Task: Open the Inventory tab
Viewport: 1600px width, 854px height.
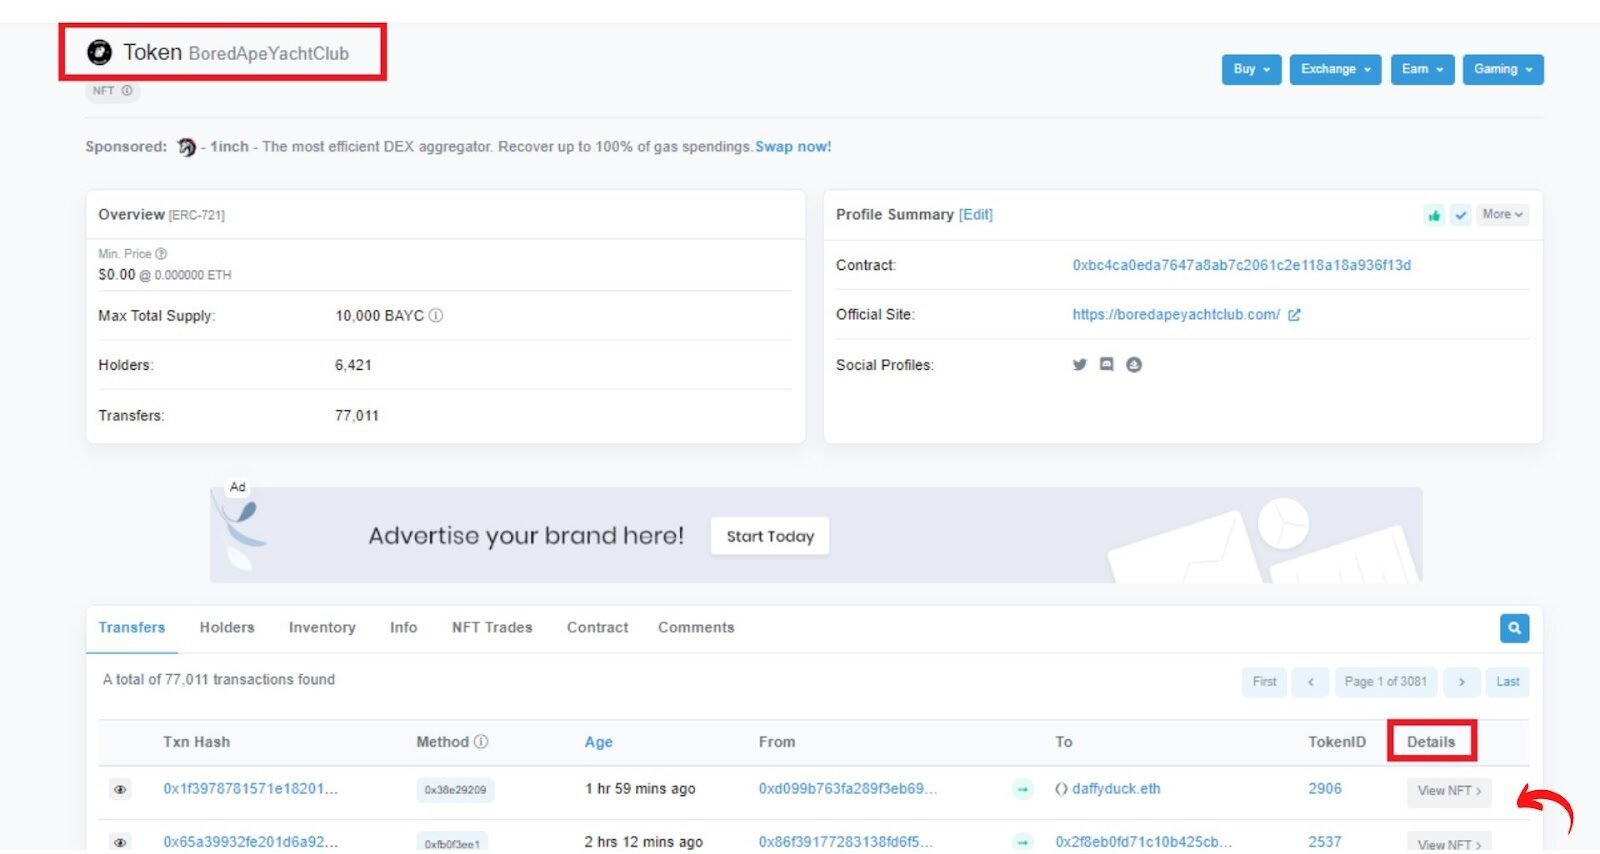Action: [322, 628]
